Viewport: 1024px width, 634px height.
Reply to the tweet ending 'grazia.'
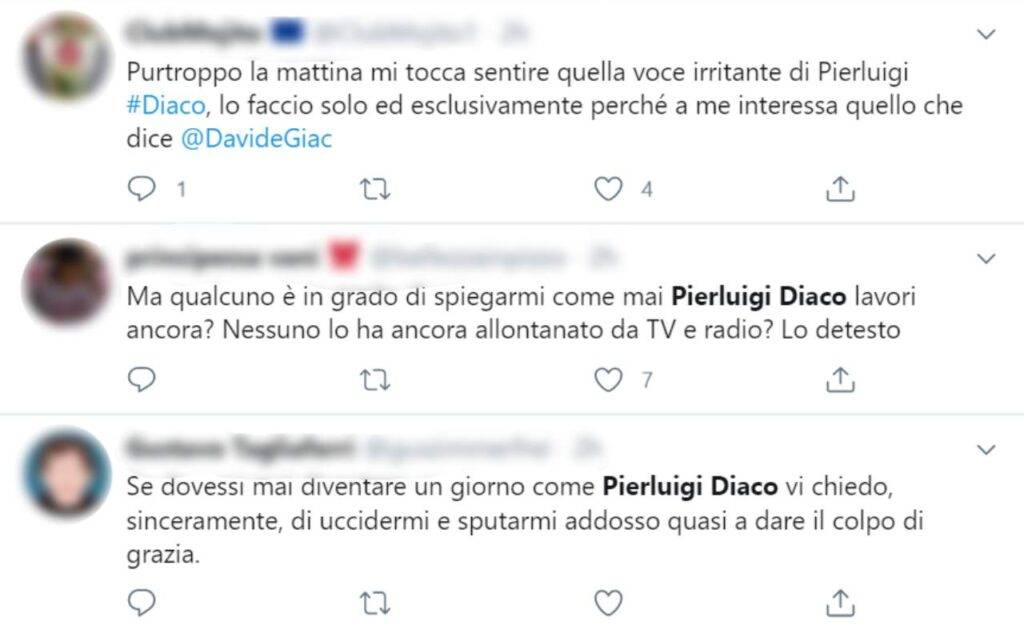point(141,603)
